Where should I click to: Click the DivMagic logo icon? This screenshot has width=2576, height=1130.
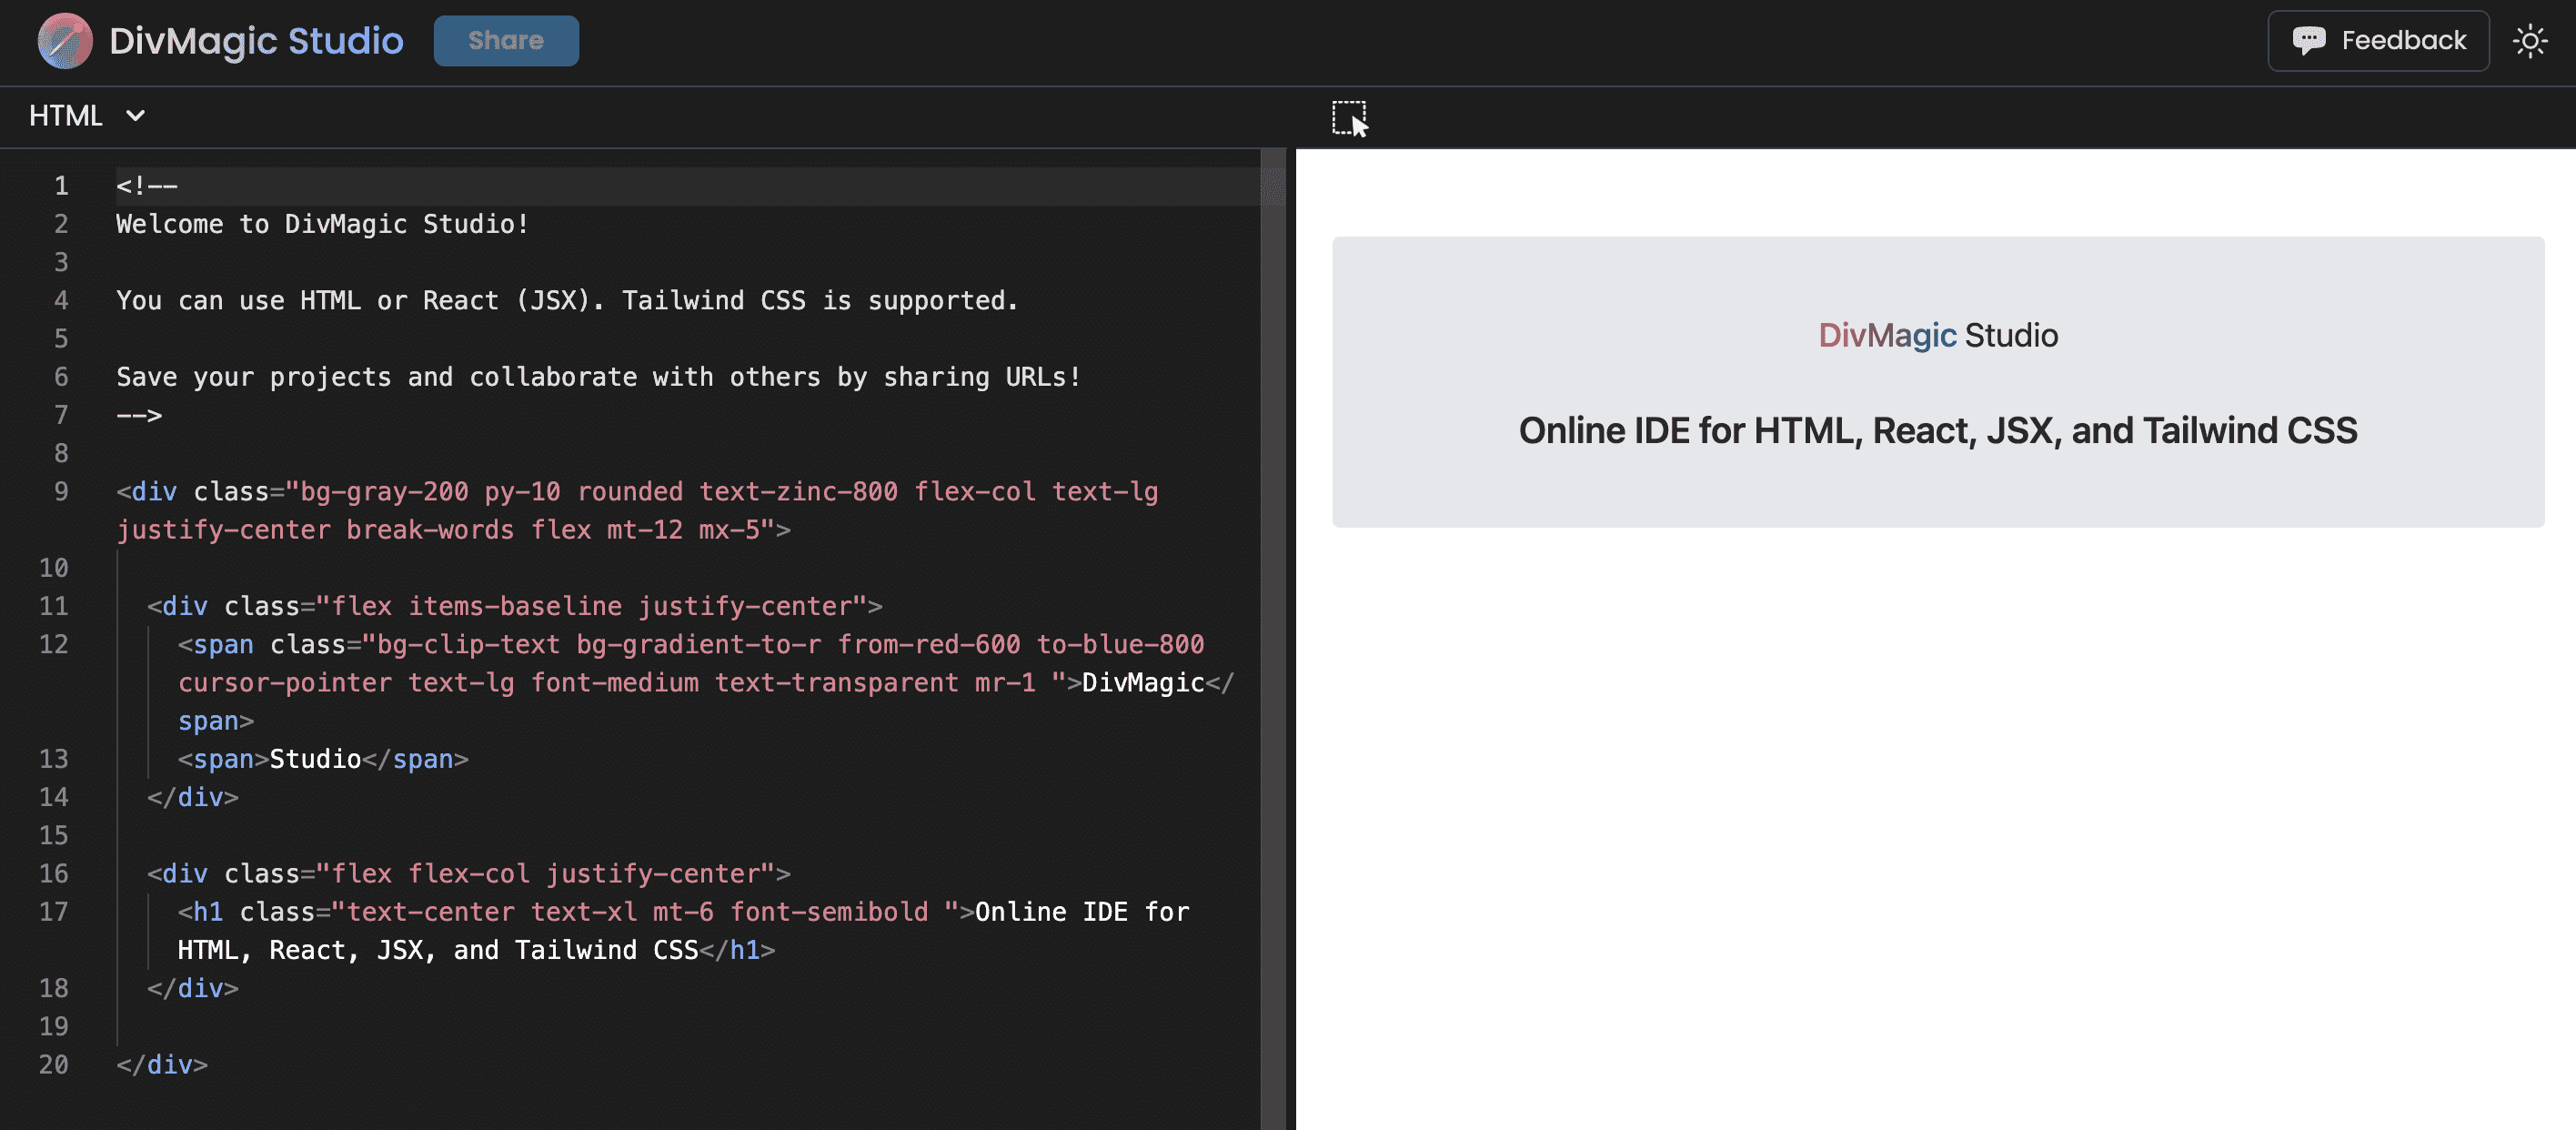(65, 40)
